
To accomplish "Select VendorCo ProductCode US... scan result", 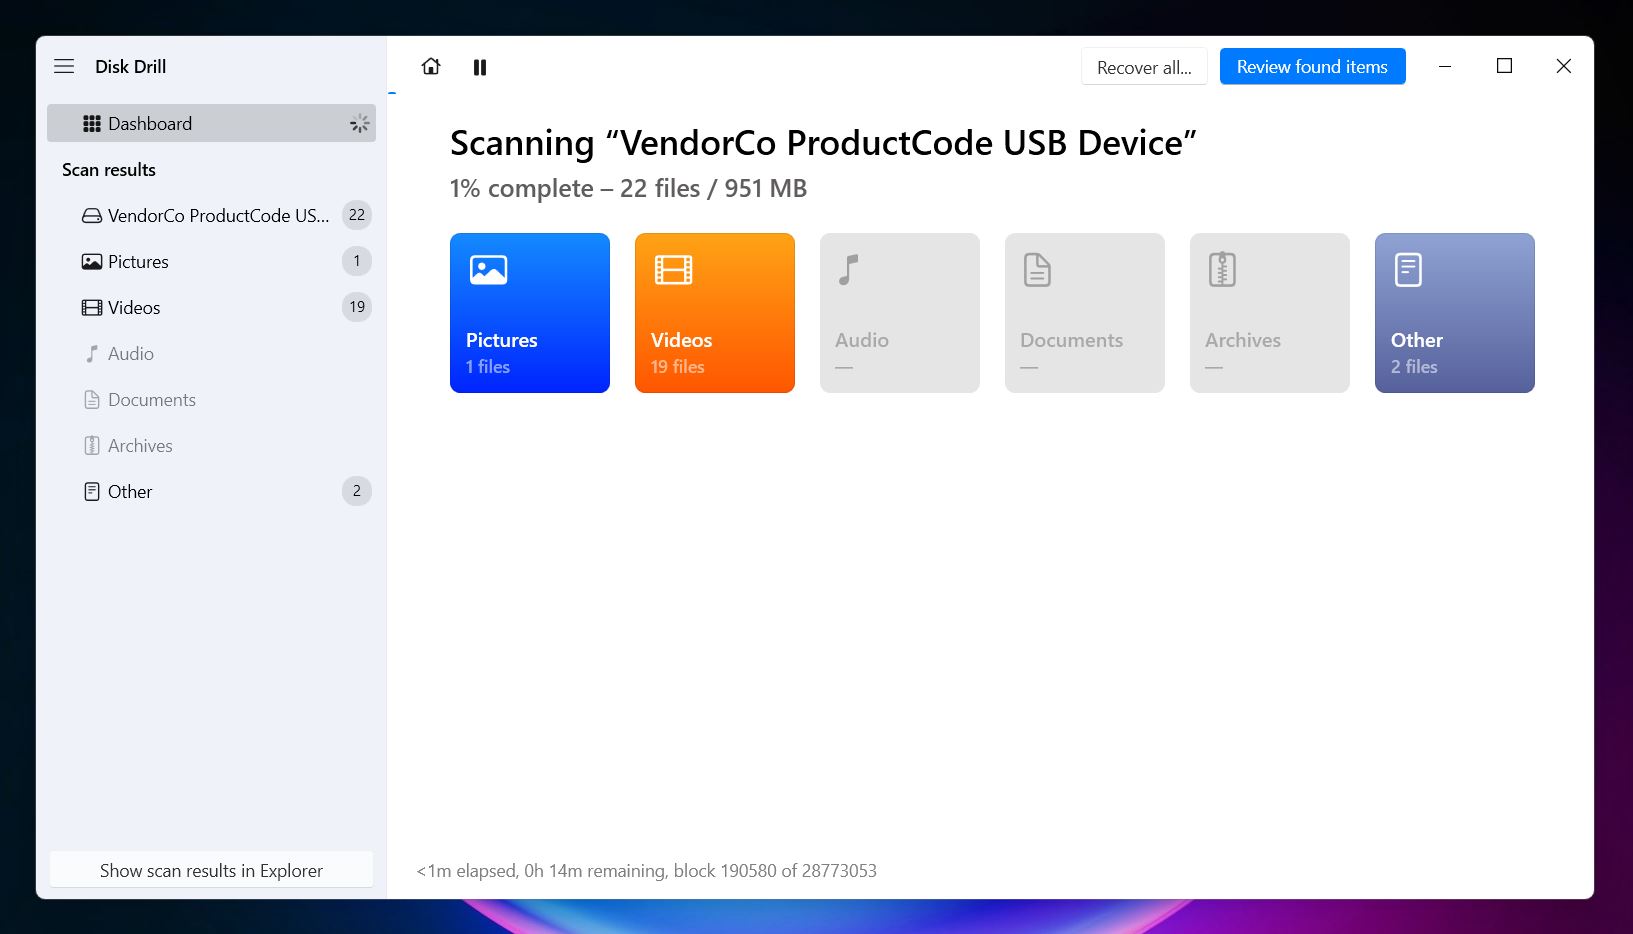I will pos(211,215).
